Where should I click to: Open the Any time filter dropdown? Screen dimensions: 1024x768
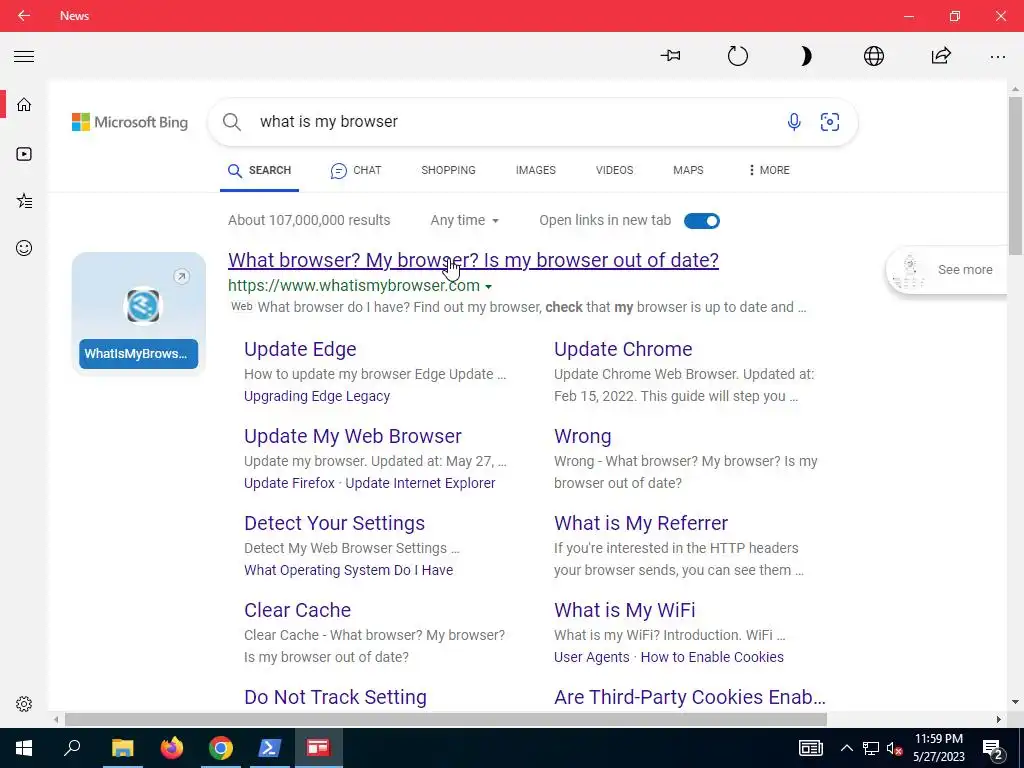click(464, 221)
